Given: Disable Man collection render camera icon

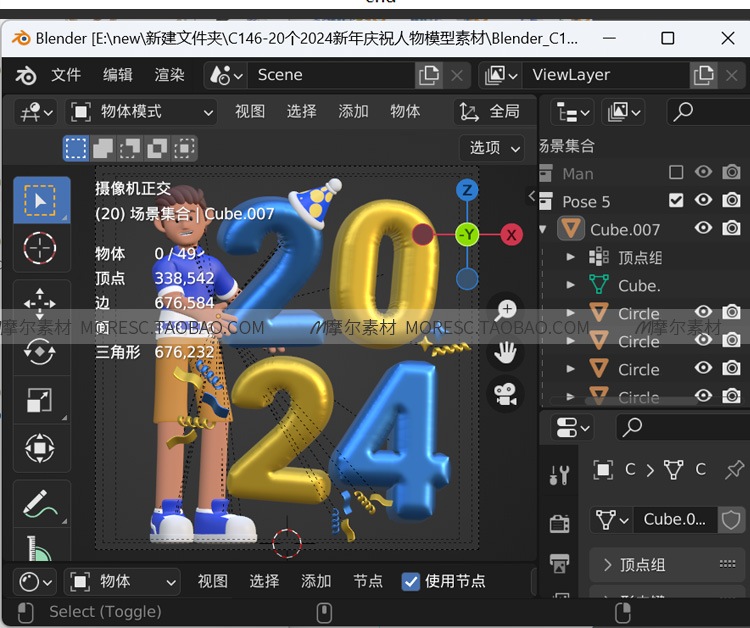Looking at the screenshot, I should point(731,172).
